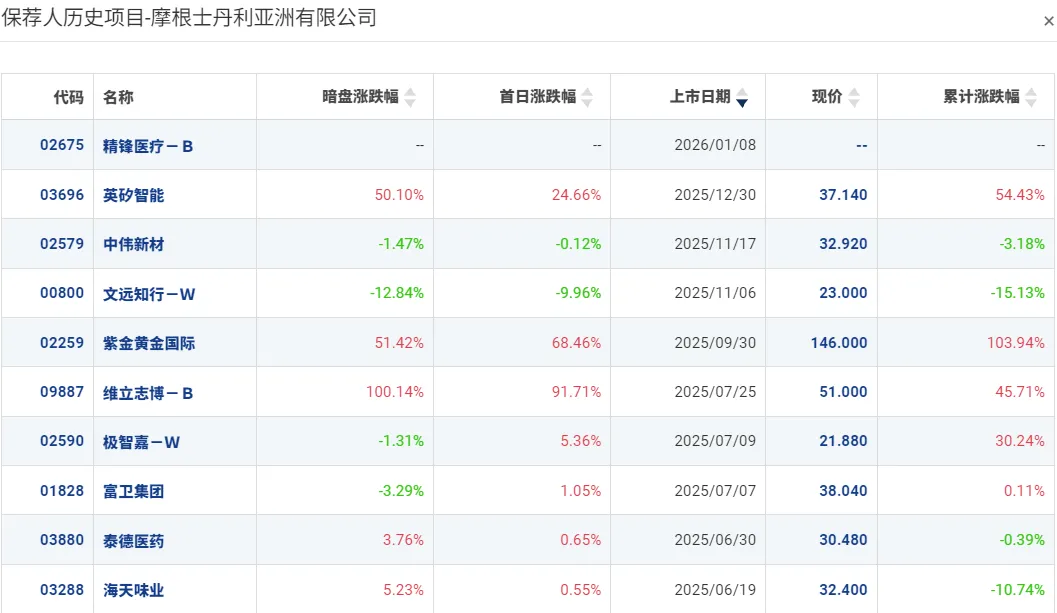Select the 91.71% first-day change cell

[x=576, y=392]
